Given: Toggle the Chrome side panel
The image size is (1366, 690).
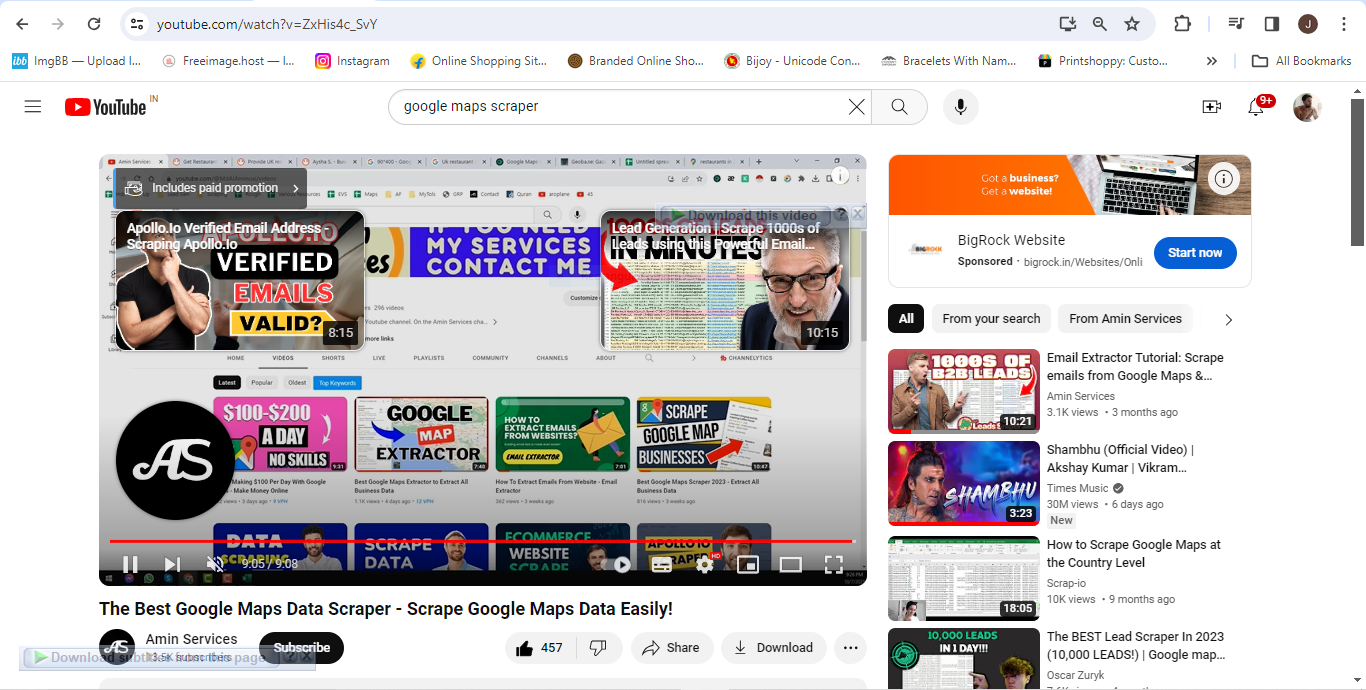Looking at the screenshot, I should pos(1272,24).
